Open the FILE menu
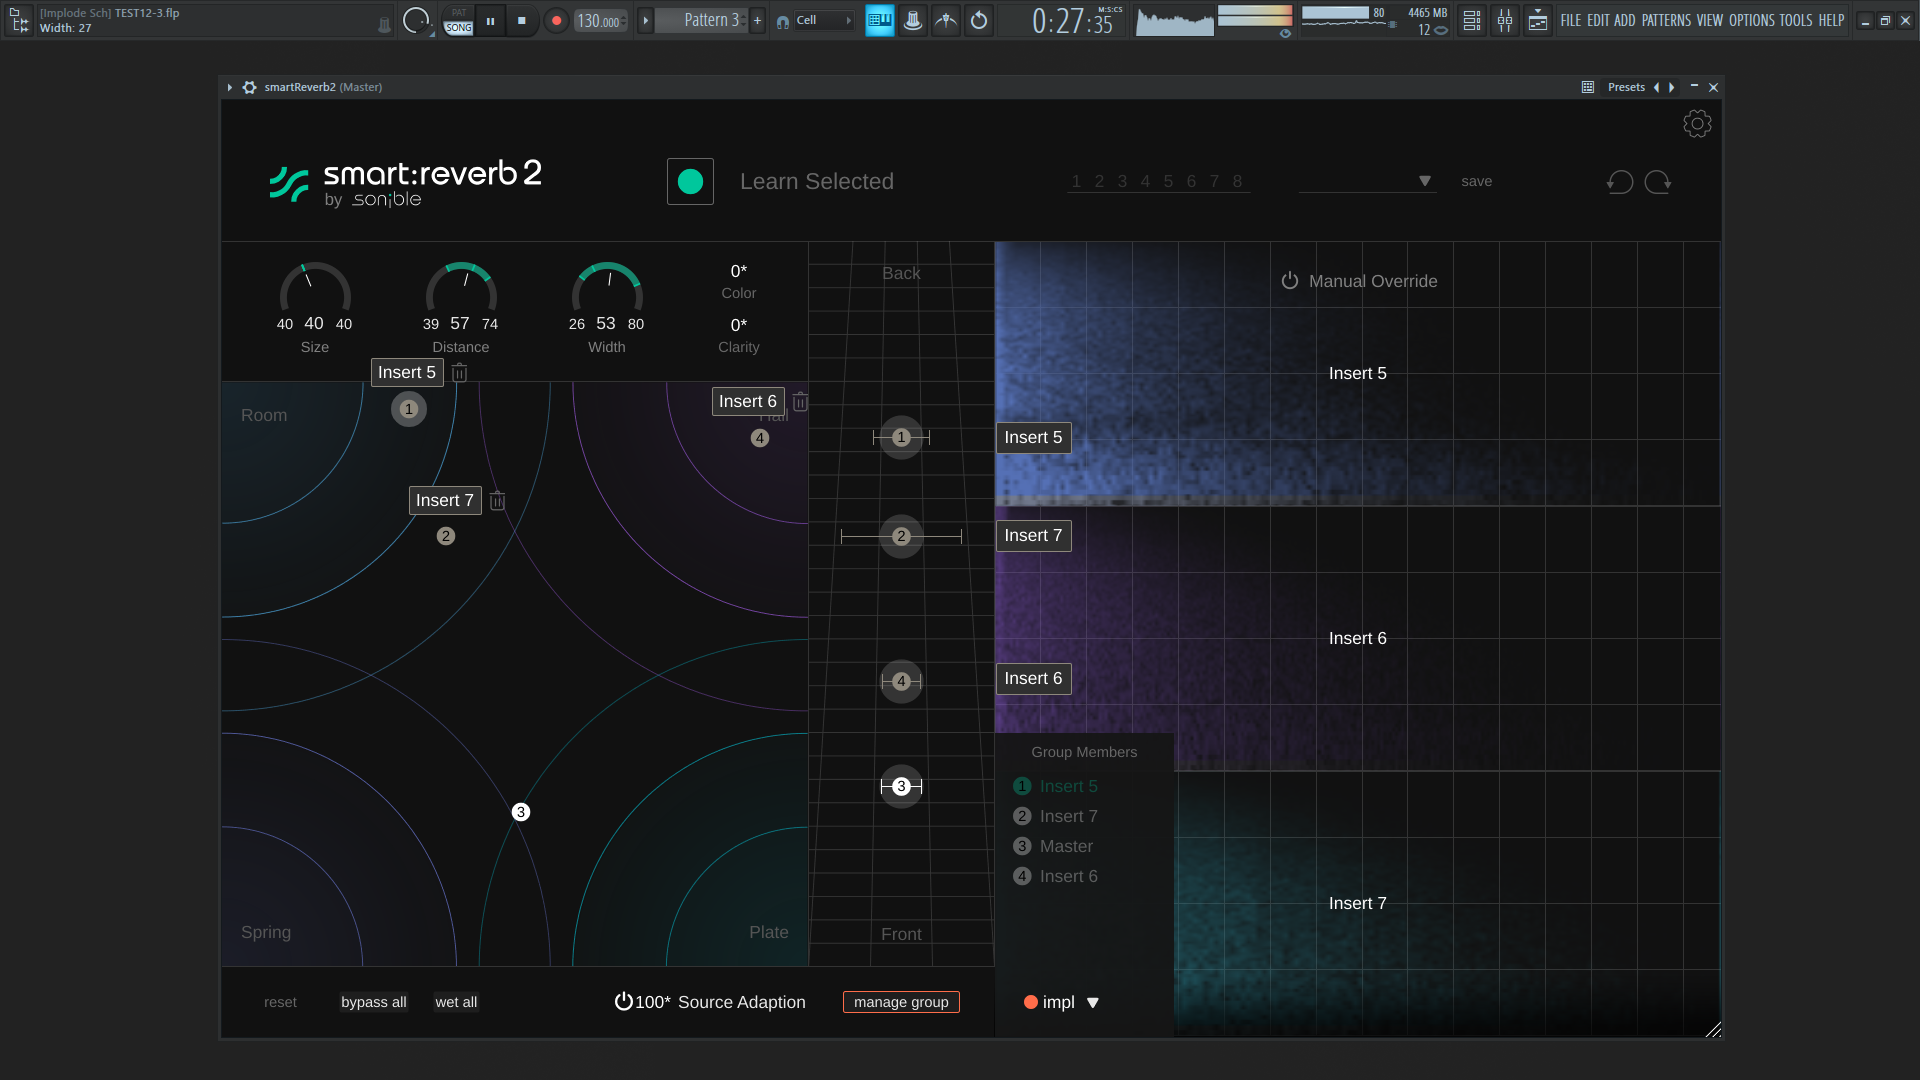 point(1571,20)
